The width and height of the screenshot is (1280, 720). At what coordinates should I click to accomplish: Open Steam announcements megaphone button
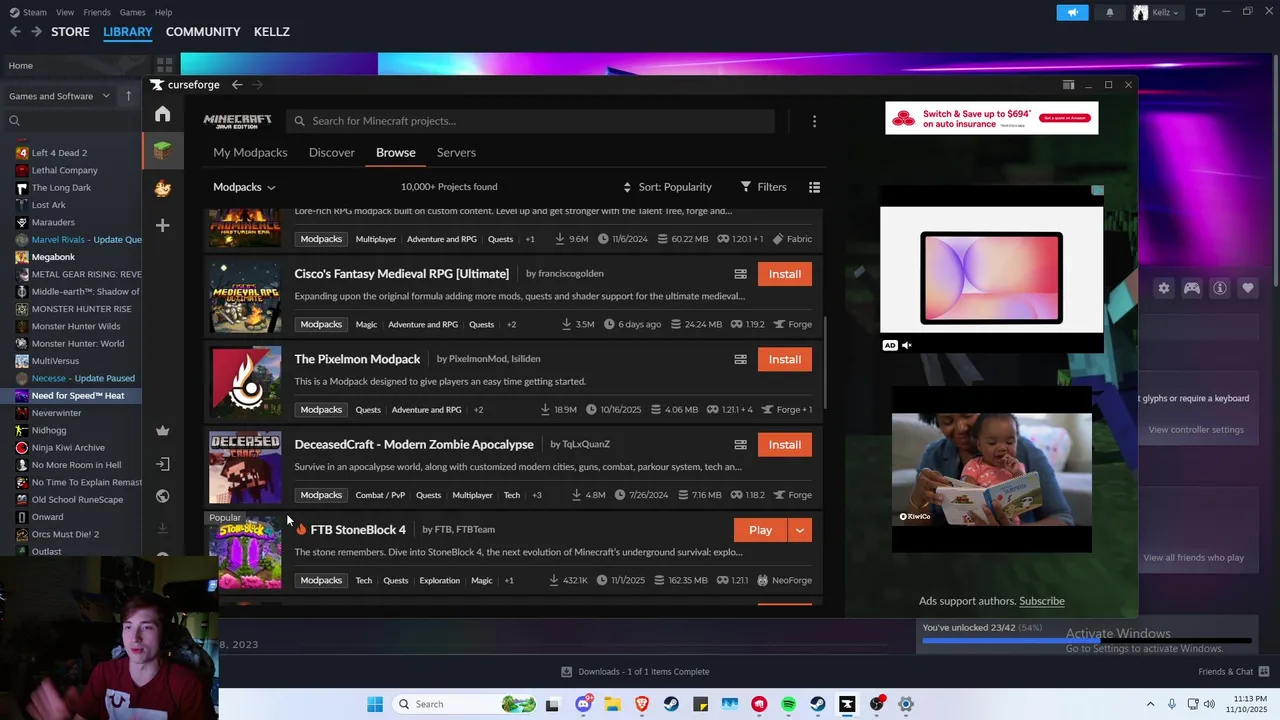pyautogui.click(x=1072, y=12)
